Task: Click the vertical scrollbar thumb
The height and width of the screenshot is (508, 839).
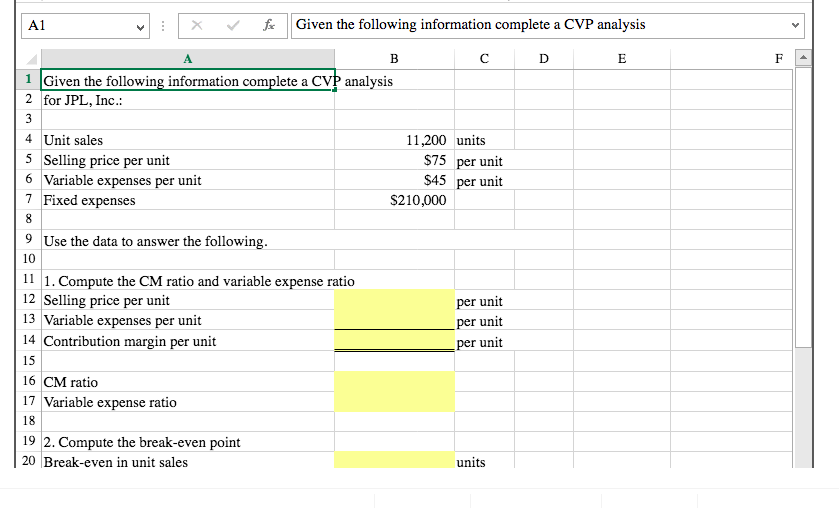Action: 803,207
